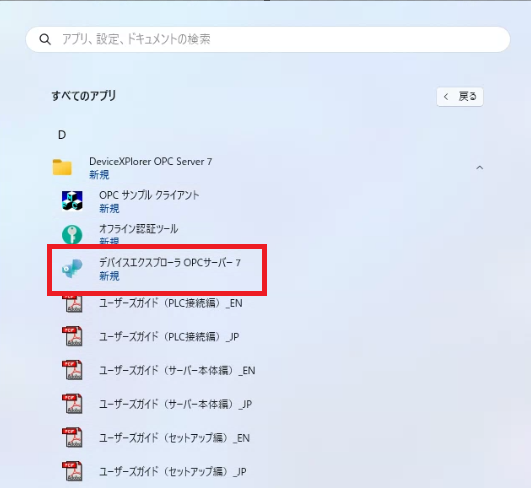Click the DeviceXPlorer OPC Server 7 folder icon
Viewport: 531px width, 488px height.
tap(62, 167)
